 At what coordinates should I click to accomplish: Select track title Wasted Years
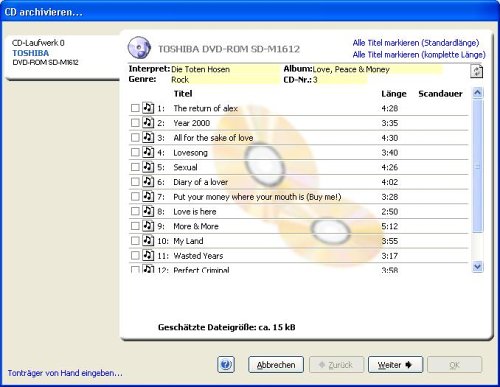pos(198,256)
